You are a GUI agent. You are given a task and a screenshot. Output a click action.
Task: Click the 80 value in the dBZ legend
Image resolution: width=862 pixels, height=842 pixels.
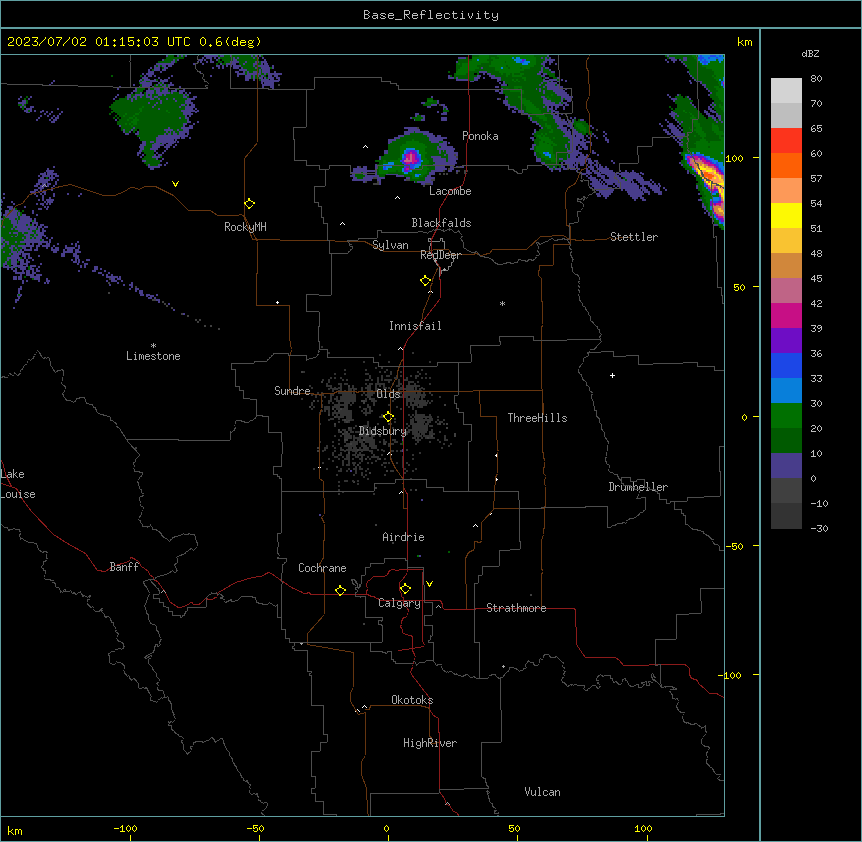[x=816, y=79]
